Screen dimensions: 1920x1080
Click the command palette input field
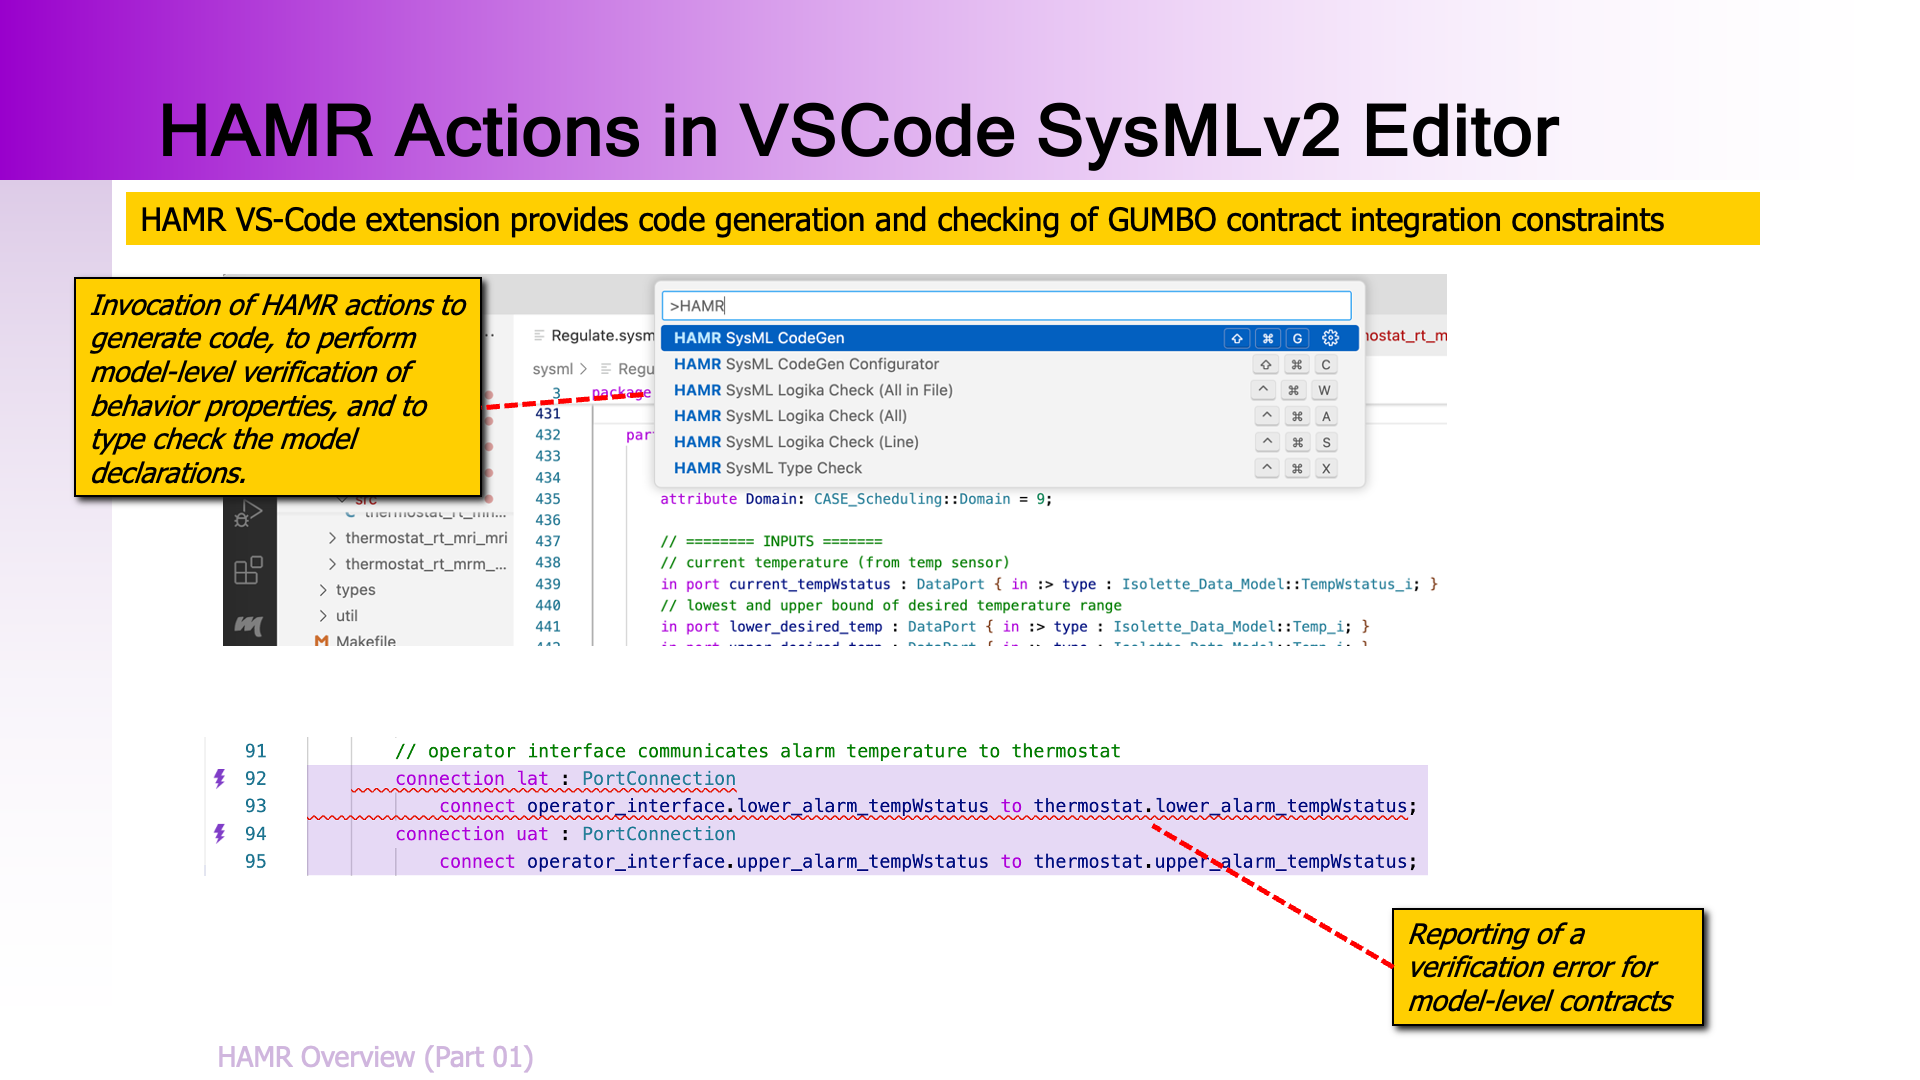(x=1005, y=306)
